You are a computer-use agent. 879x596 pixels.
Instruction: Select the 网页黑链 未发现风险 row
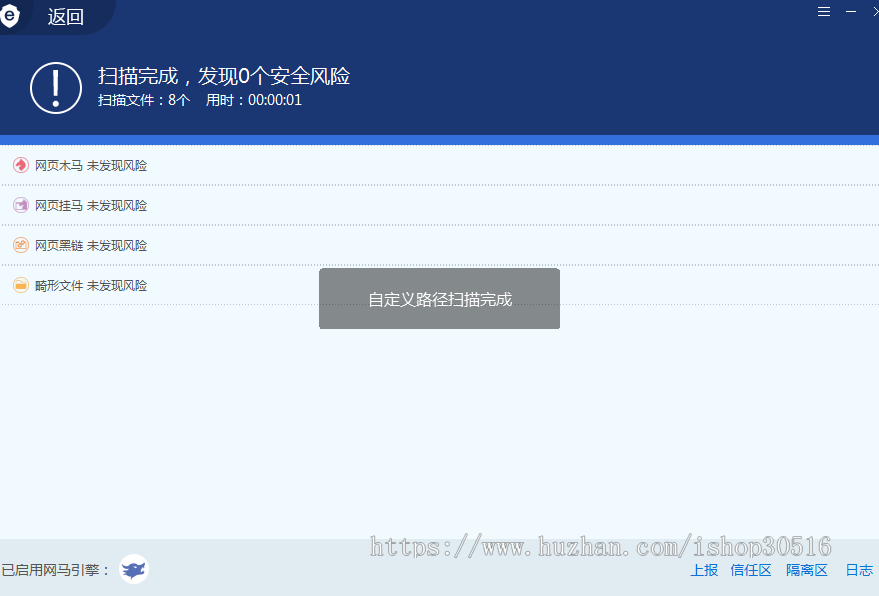pos(440,245)
